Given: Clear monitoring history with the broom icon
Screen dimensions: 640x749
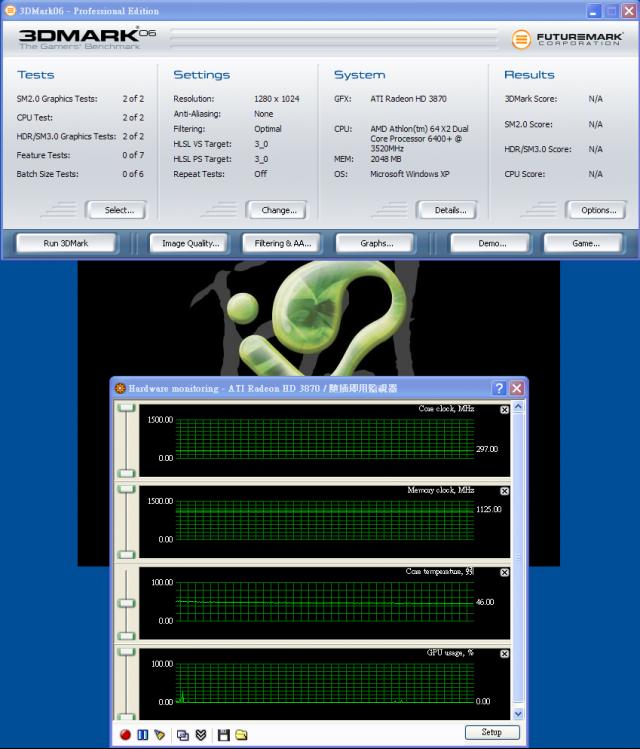Looking at the screenshot, I should (x=160, y=735).
